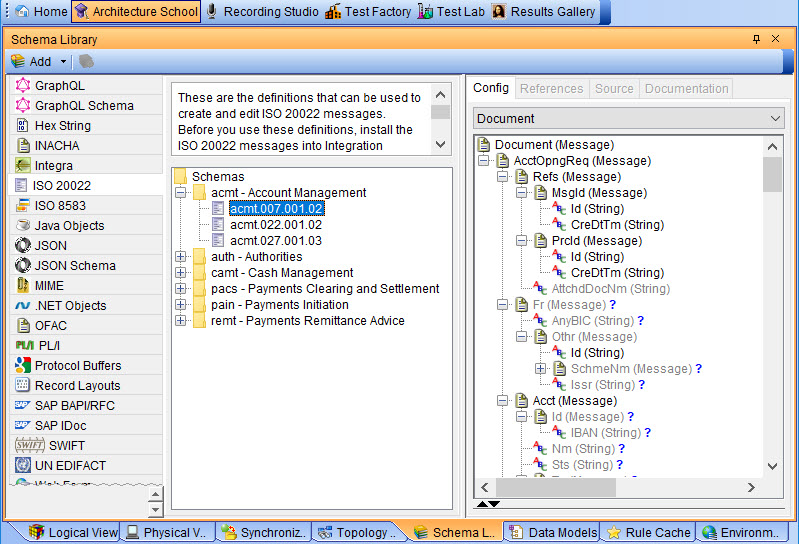Select UN EDIFACT schema type
This screenshot has width=799, height=544.
(85, 466)
